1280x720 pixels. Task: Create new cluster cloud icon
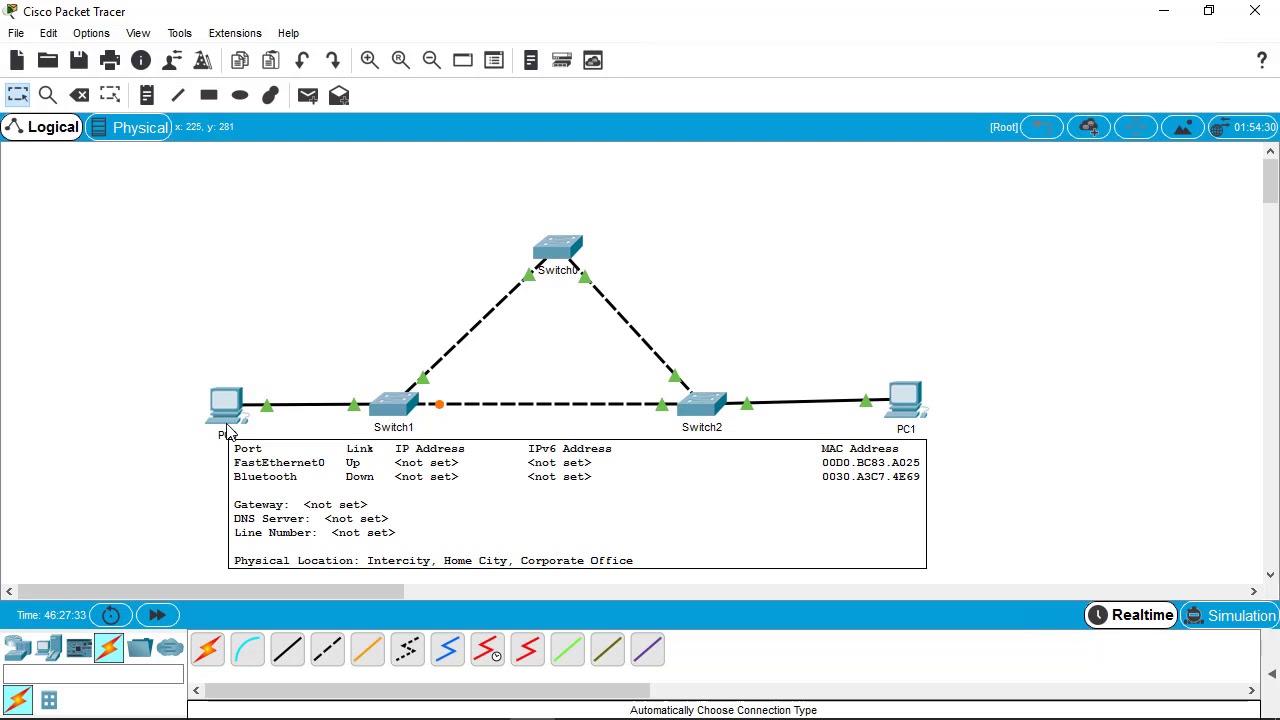point(1089,127)
